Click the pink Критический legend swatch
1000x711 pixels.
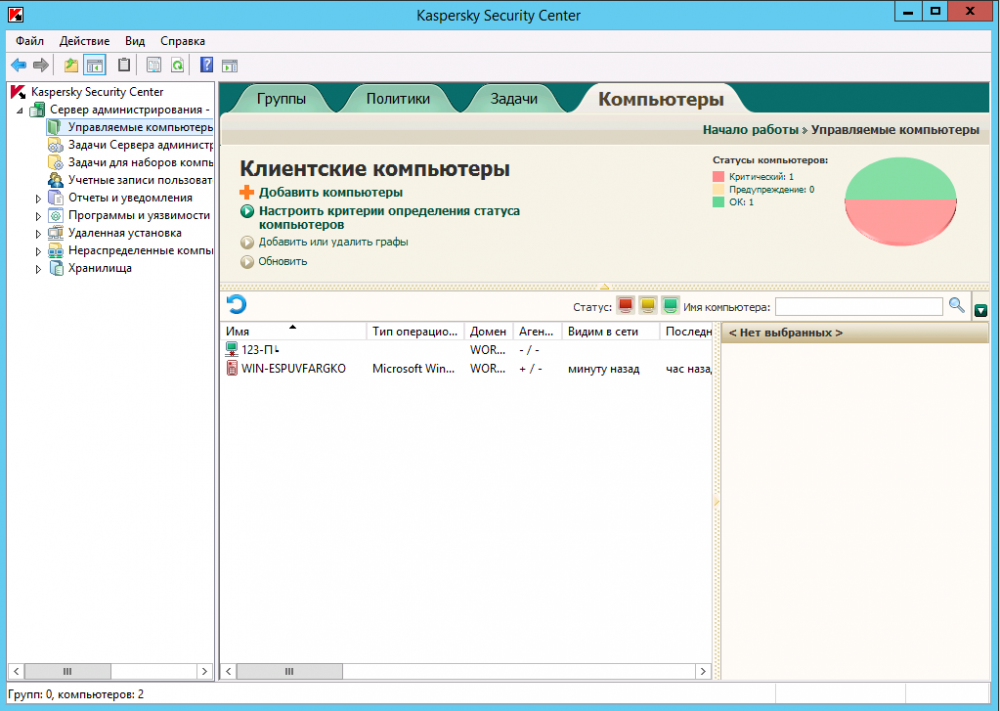click(x=718, y=177)
